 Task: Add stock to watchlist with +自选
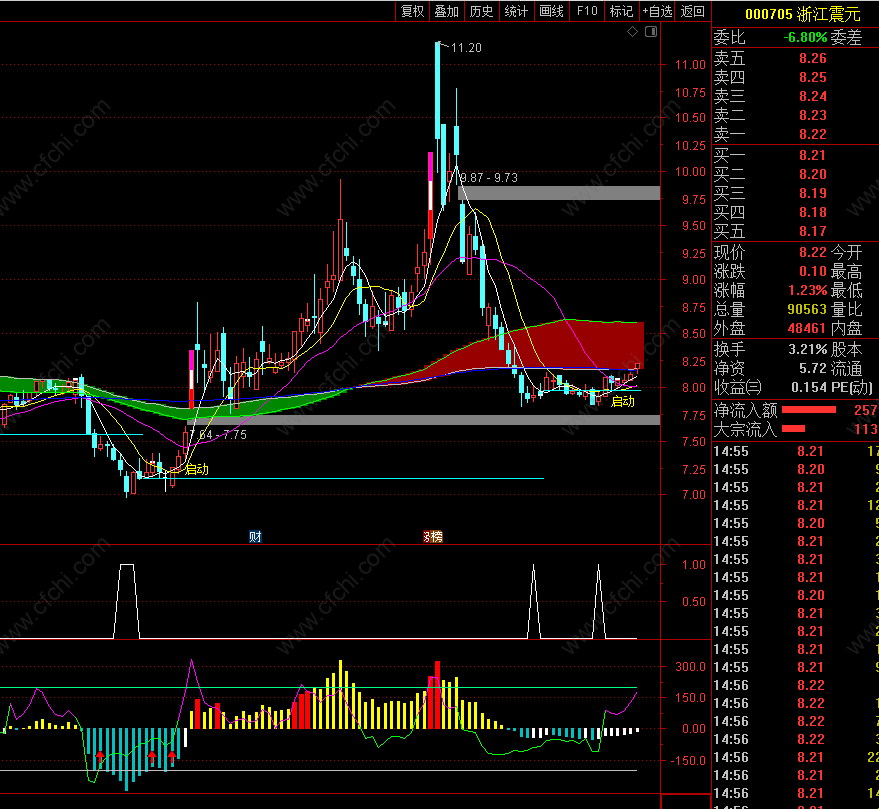[x=657, y=11]
